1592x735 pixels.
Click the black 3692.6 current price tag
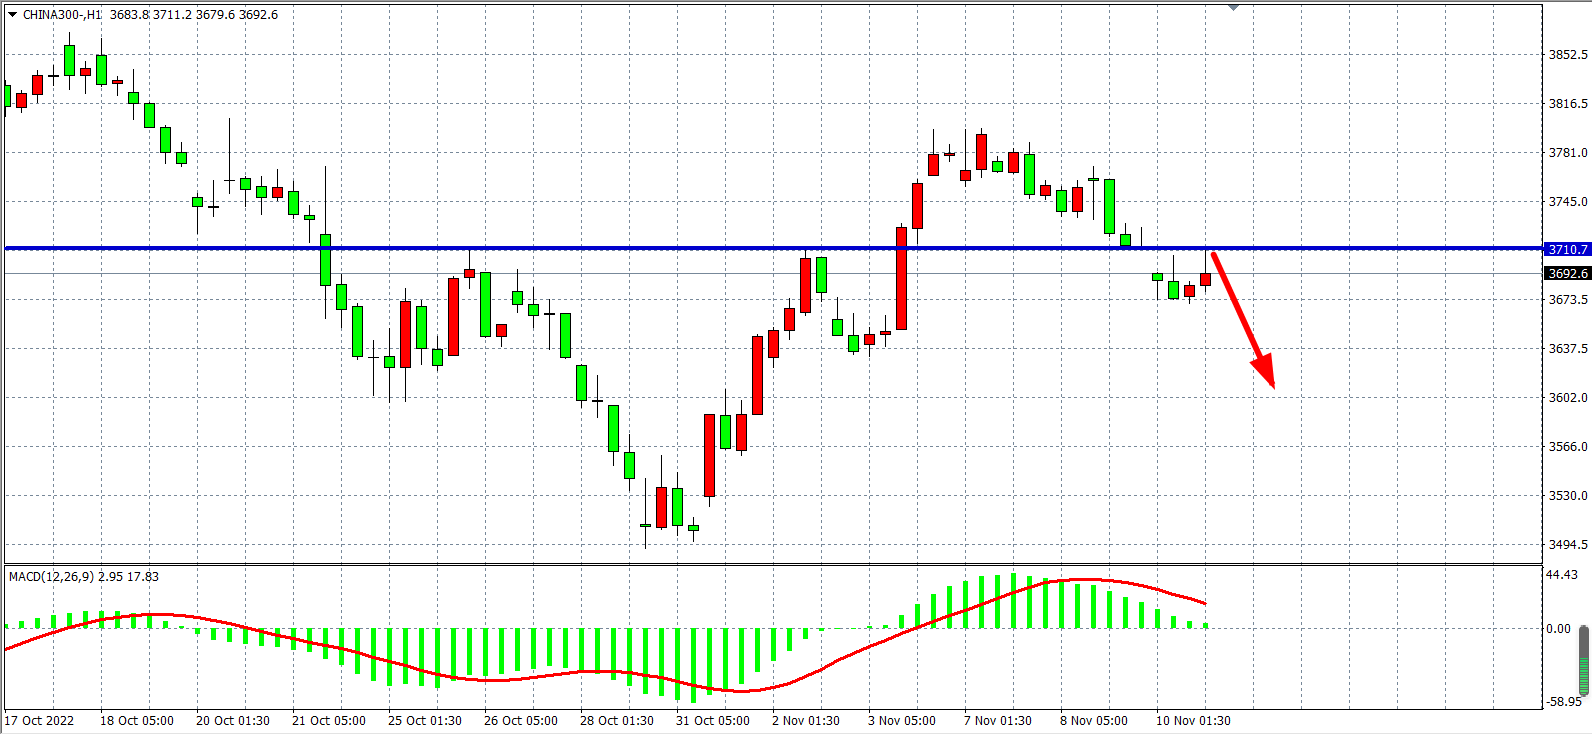1567,273
